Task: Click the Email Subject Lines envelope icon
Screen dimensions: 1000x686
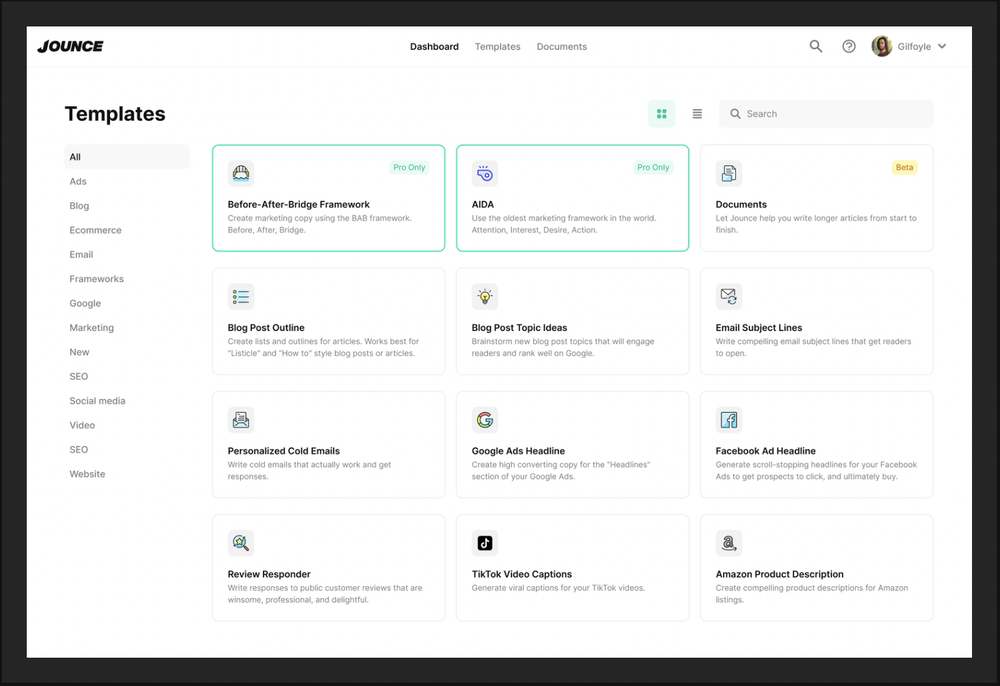Action: 729,296
